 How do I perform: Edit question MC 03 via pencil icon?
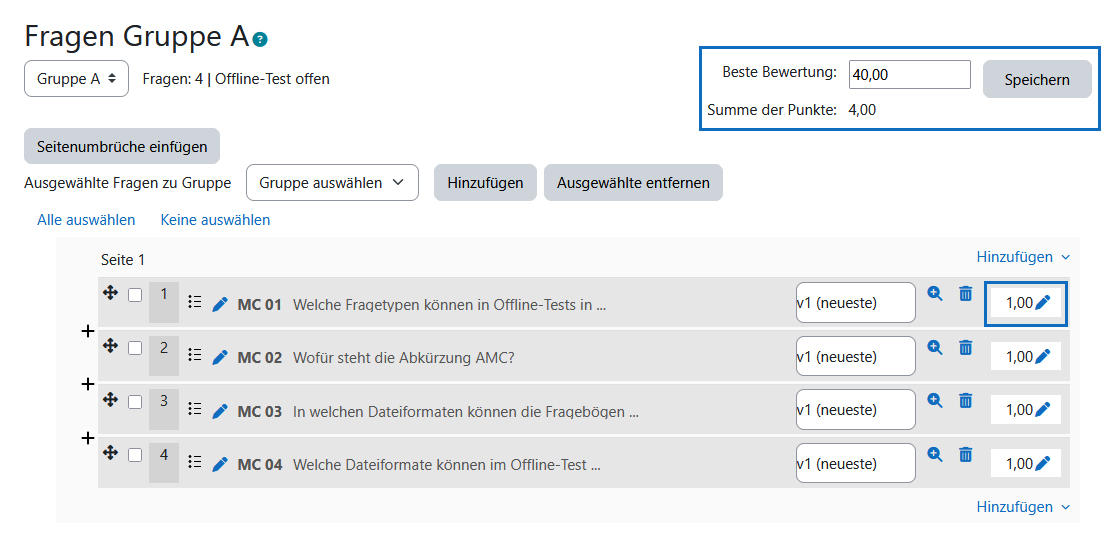point(220,411)
